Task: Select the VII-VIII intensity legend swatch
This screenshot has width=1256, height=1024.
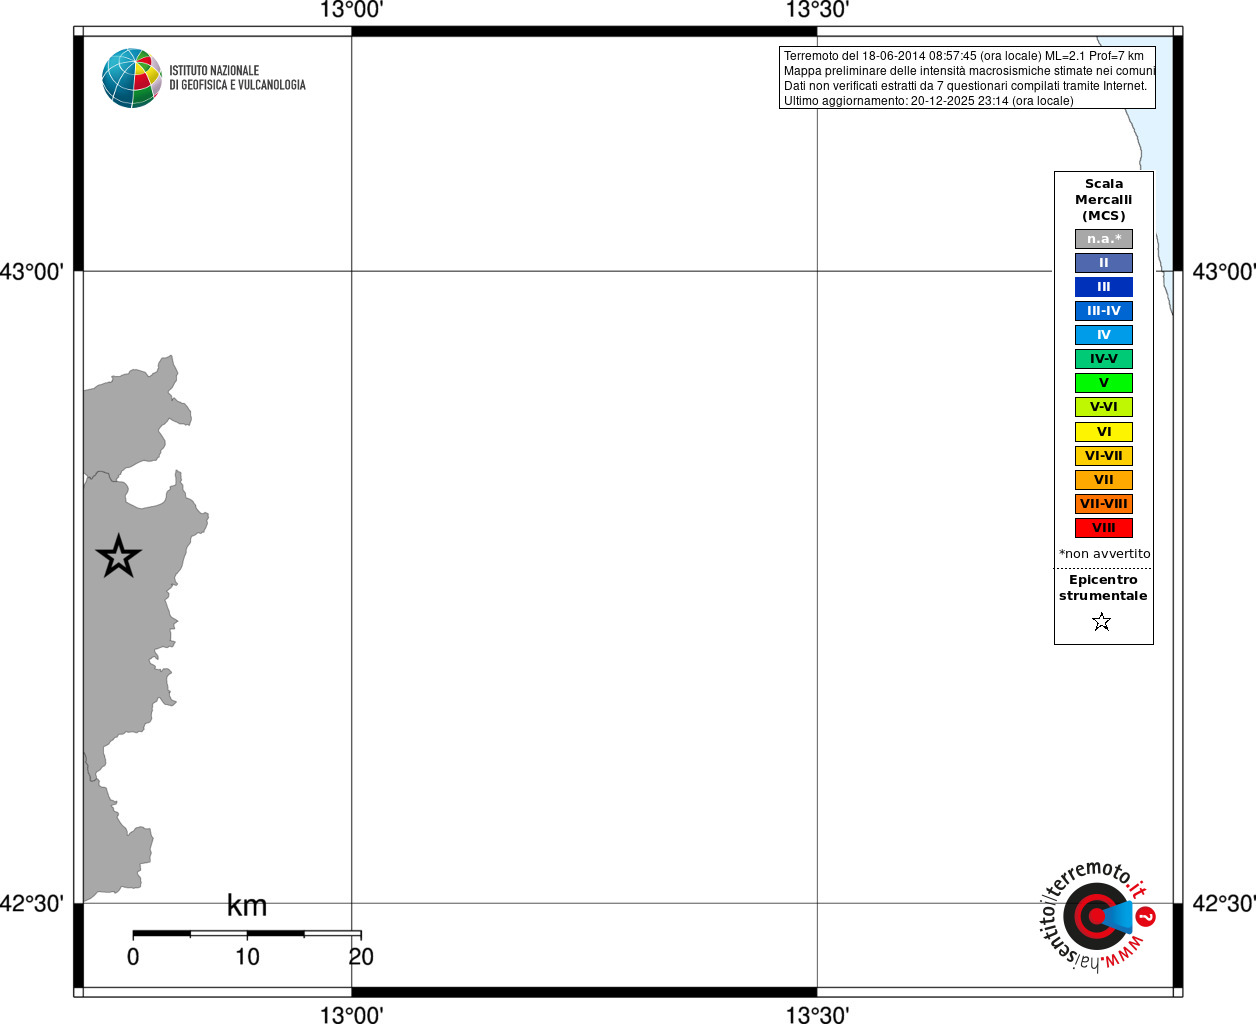Action: pyautogui.click(x=1104, y=504)
